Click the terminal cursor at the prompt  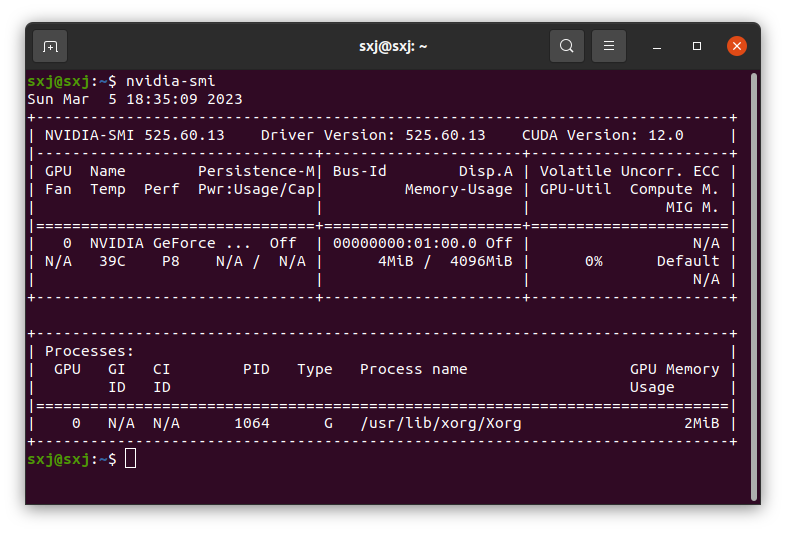point(130,459)
